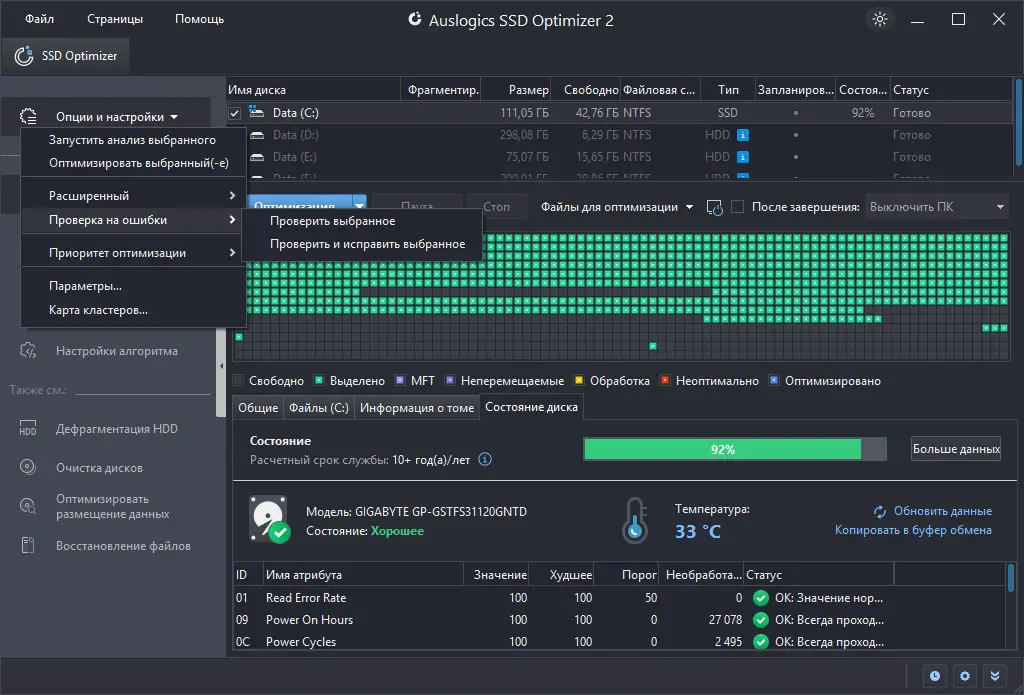
Task: Enable the 'После завершения' checkbox
Action: (737, 207)
